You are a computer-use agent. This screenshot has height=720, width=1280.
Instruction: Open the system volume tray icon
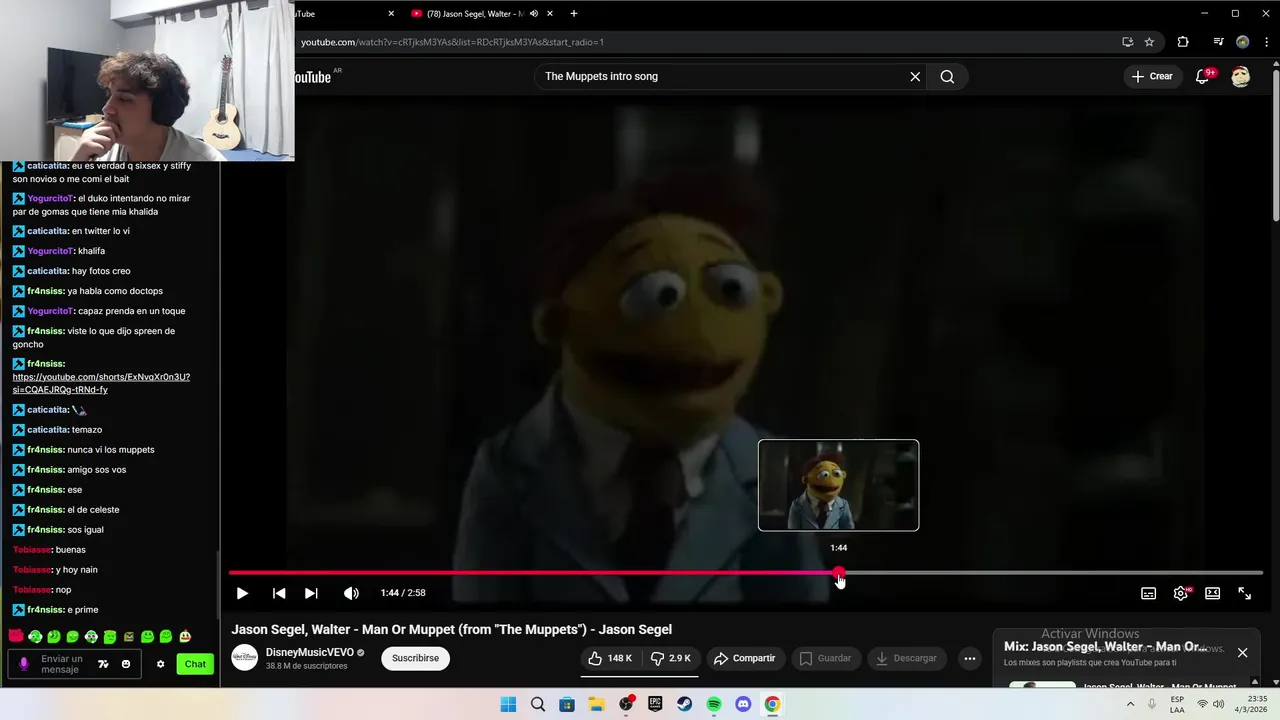(1218, 704)
